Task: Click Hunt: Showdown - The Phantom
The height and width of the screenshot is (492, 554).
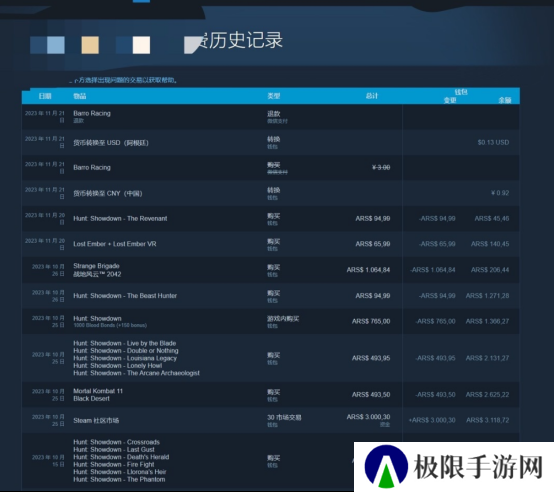Action: point(119,479)
